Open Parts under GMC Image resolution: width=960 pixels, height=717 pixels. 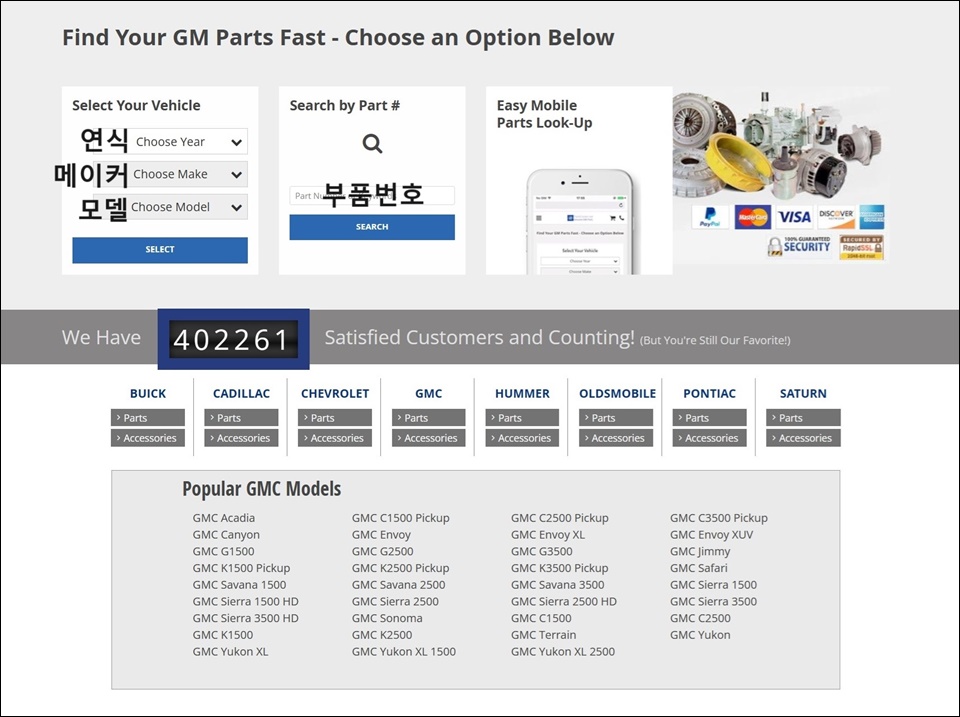[429, 418]
